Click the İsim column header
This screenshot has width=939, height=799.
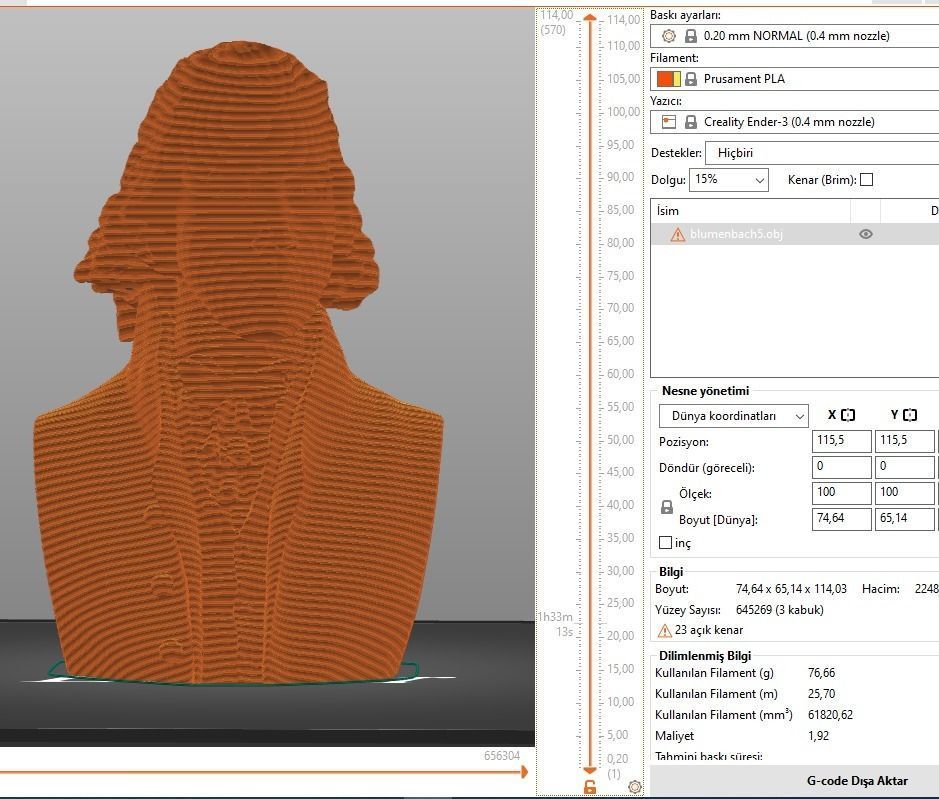(751, 211)
